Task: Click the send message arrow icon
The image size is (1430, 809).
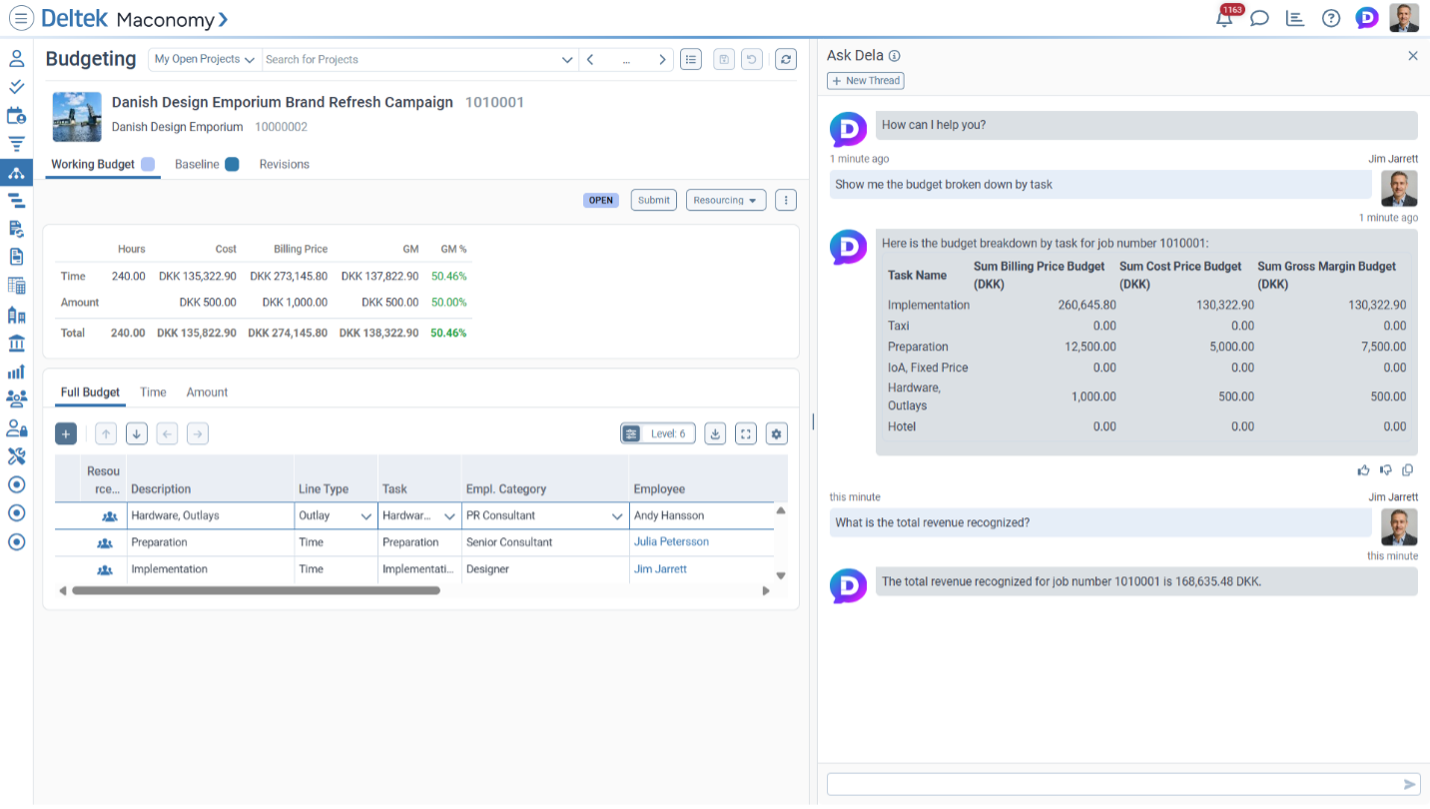Action: pos(1410,785)
